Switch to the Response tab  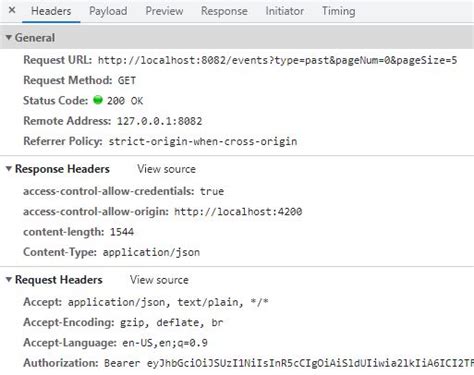click(x=224, y=11)
